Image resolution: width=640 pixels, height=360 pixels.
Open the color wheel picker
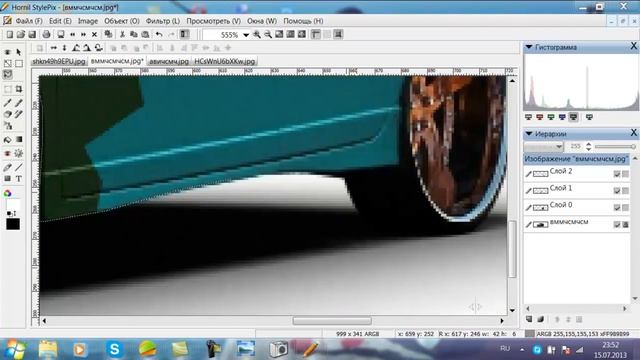pyautogui.click(x=7, y=193)
